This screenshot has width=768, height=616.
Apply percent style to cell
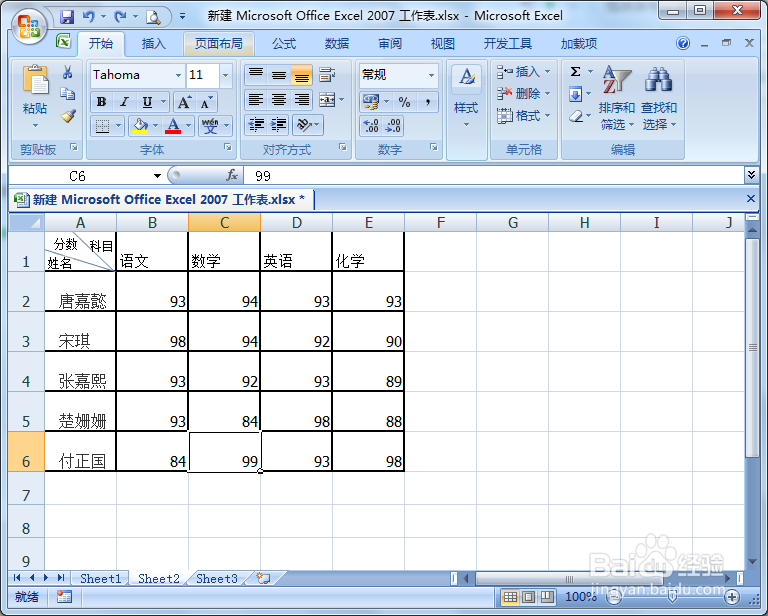coord(404,102)
